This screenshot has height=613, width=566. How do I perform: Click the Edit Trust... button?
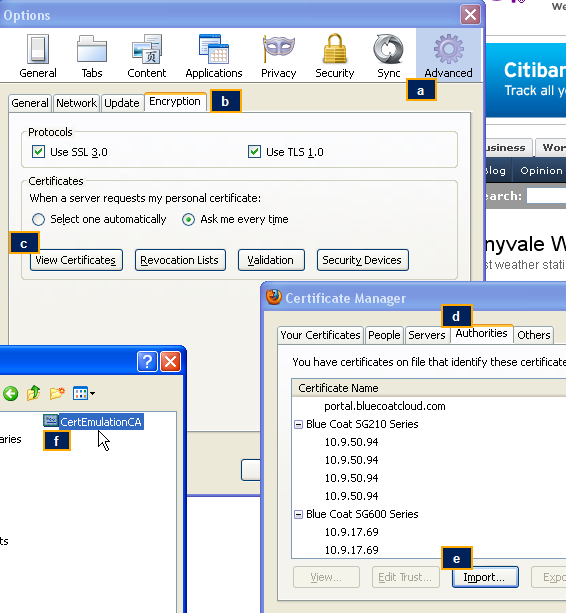pos(406,577)
